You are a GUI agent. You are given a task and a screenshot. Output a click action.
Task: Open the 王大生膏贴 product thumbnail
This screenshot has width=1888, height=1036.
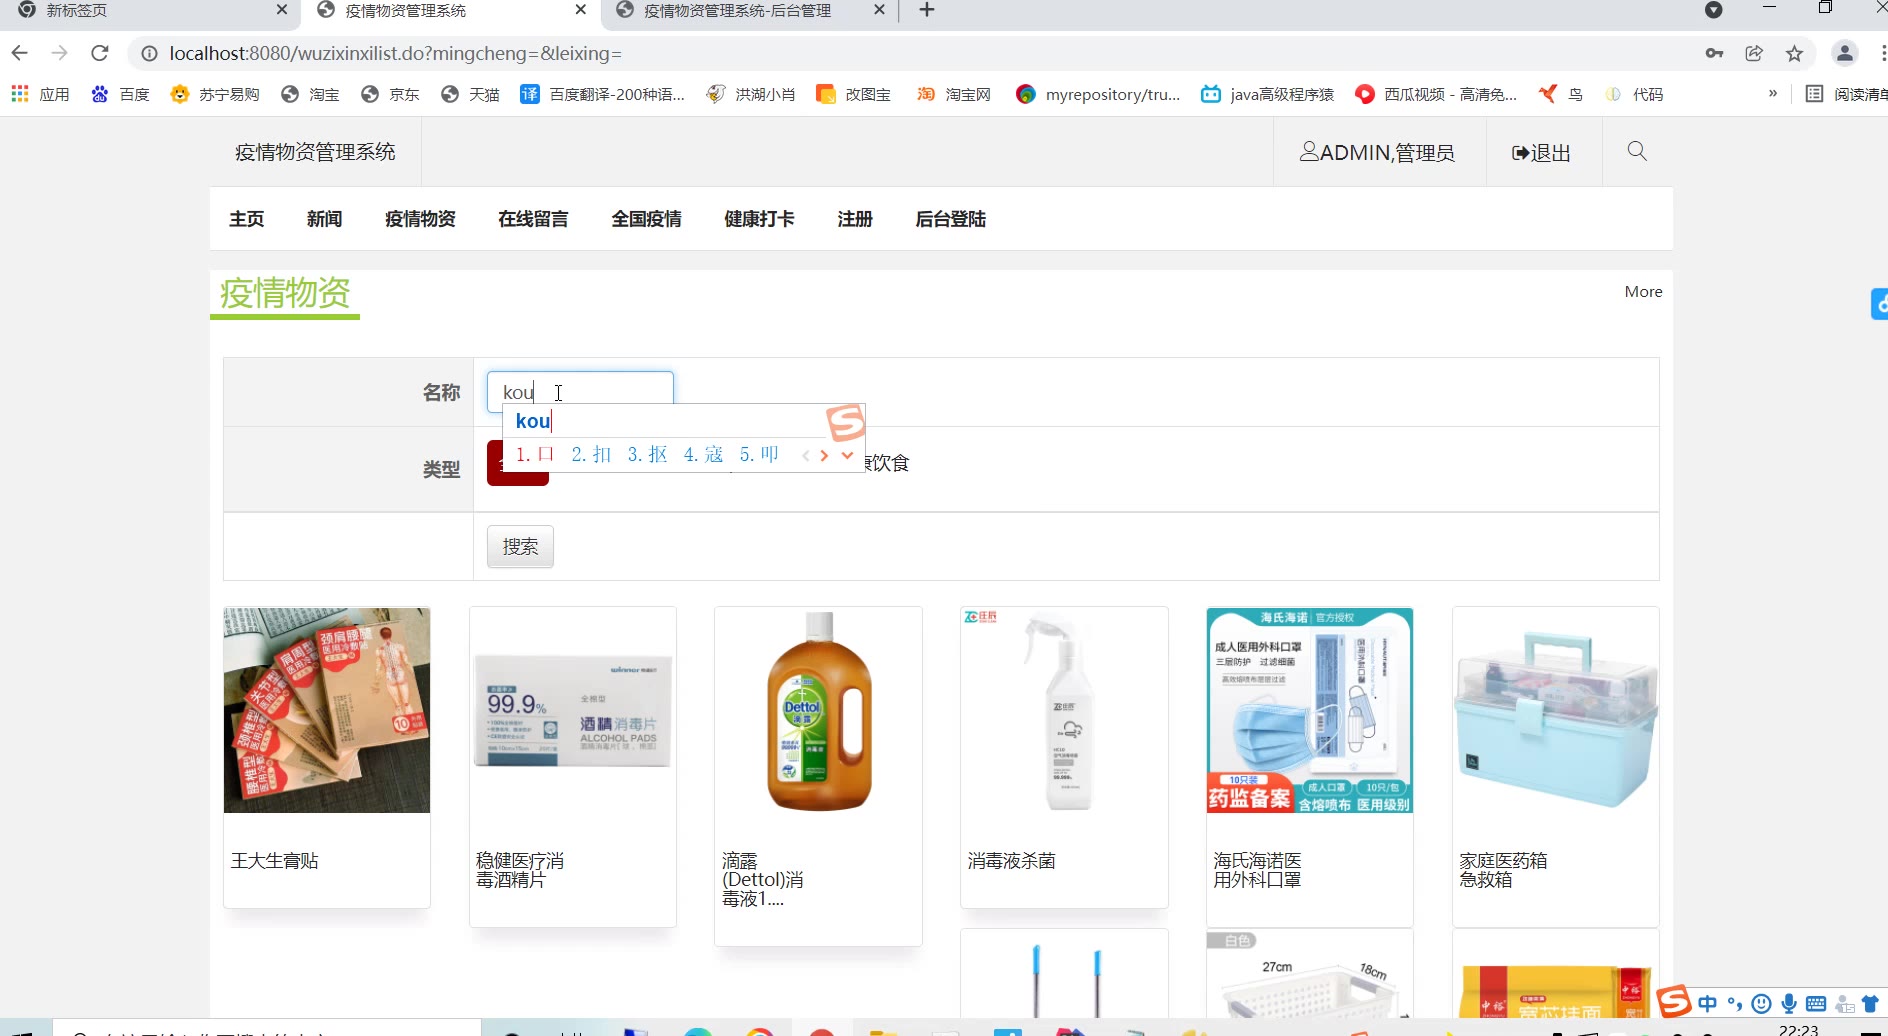[x=327, y=710]
